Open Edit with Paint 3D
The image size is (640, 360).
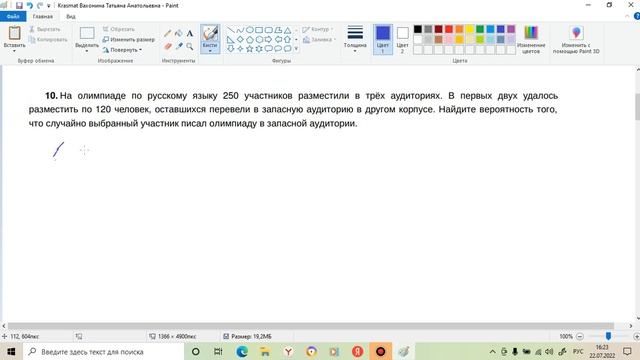(x=576, y=39)
